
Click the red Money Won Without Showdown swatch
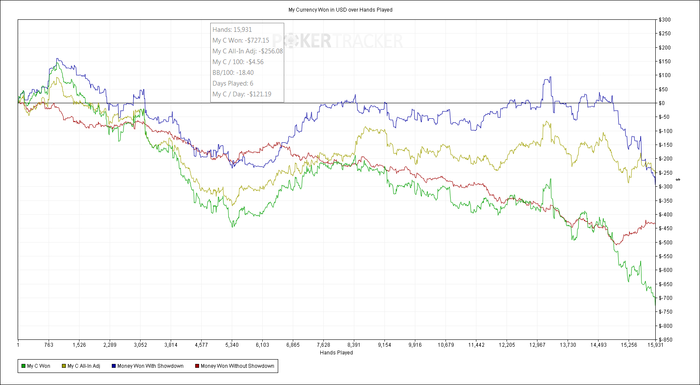pos(198,366)
